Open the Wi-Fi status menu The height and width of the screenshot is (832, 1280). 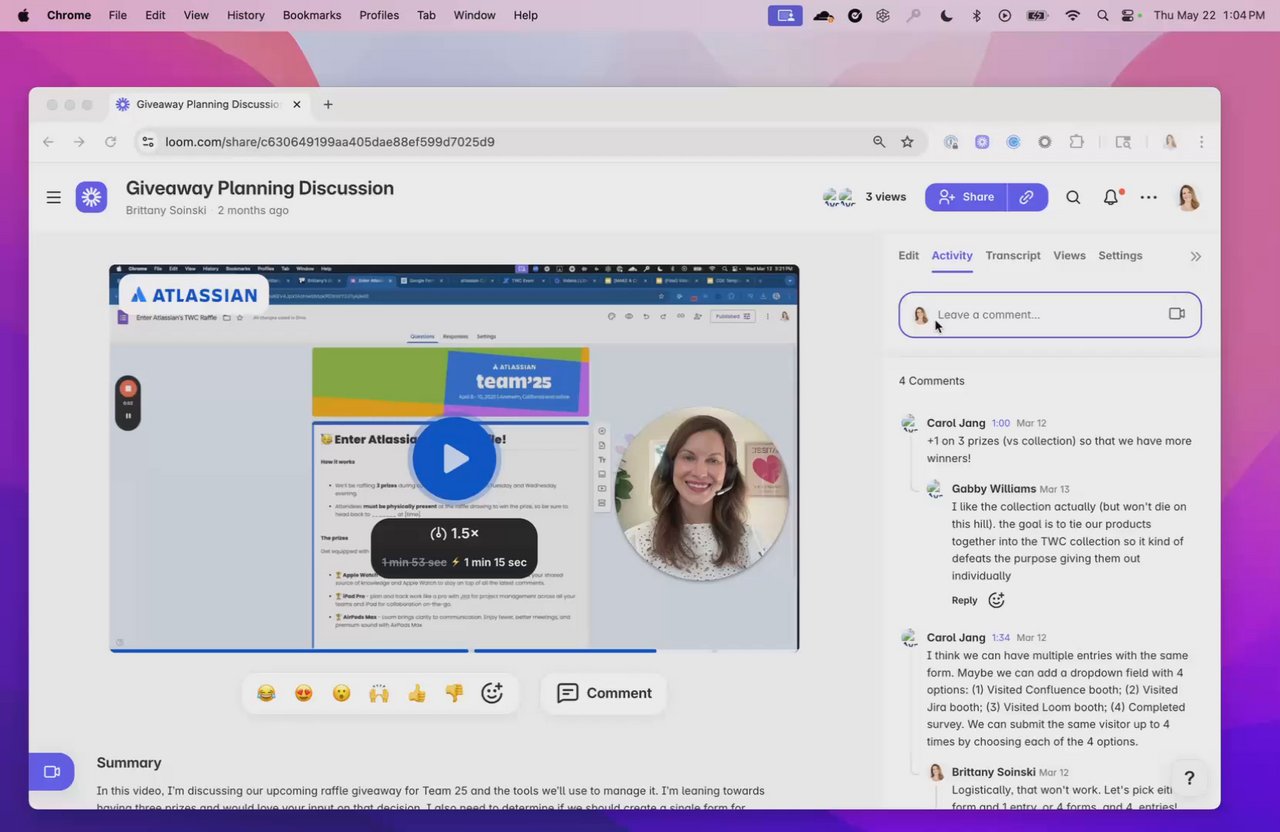click(1073, 15)
